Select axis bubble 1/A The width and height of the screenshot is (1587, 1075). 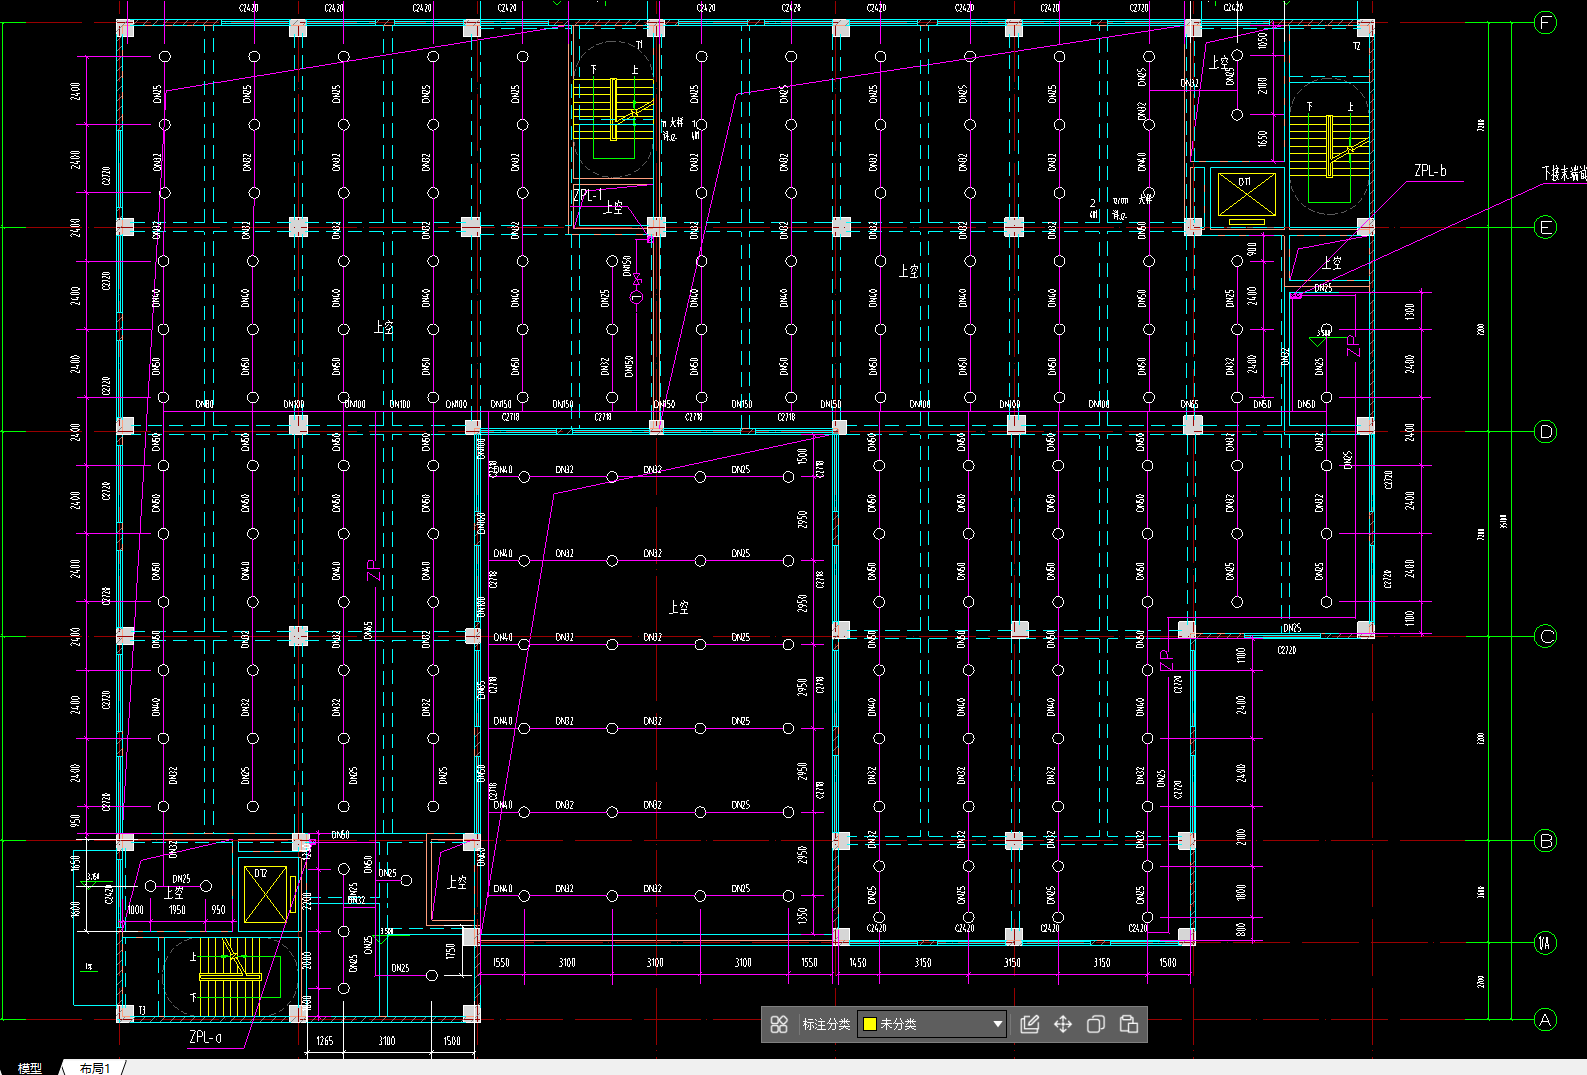[1546, 942]
